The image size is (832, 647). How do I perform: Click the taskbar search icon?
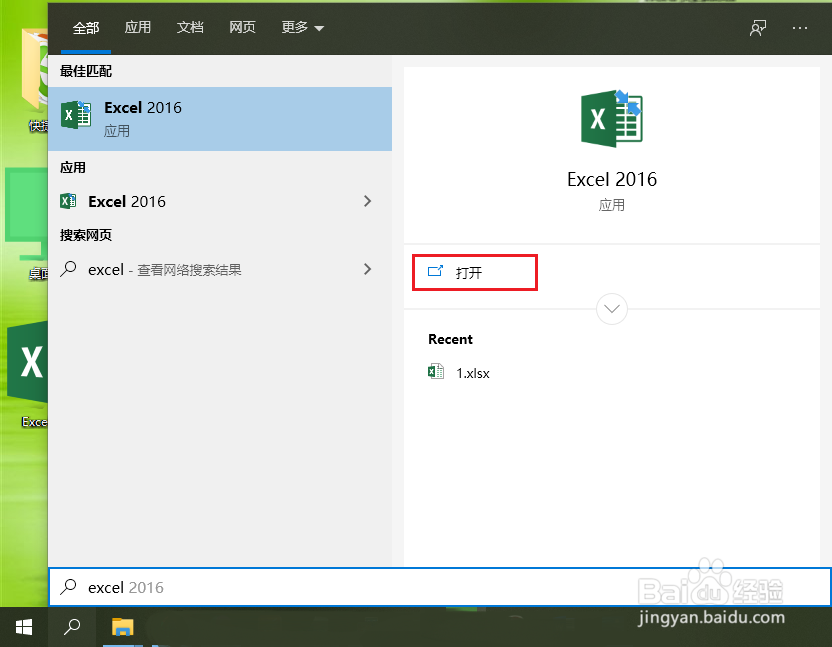pos(72,627)
